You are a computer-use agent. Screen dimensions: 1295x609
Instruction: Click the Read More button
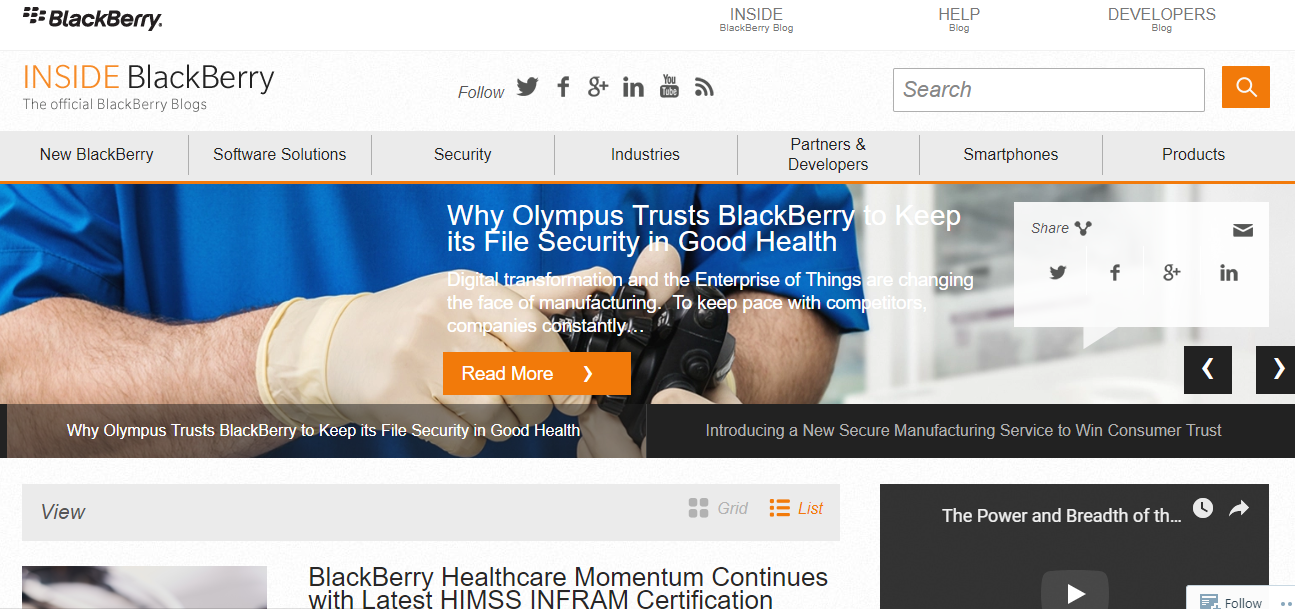coord(537,373)
